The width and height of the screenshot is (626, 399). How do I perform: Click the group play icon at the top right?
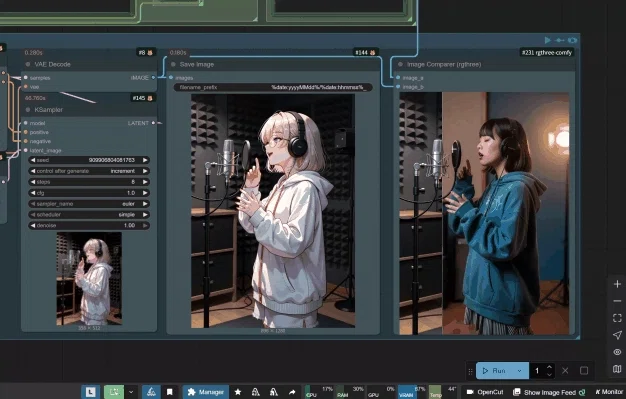pos(548,40)
